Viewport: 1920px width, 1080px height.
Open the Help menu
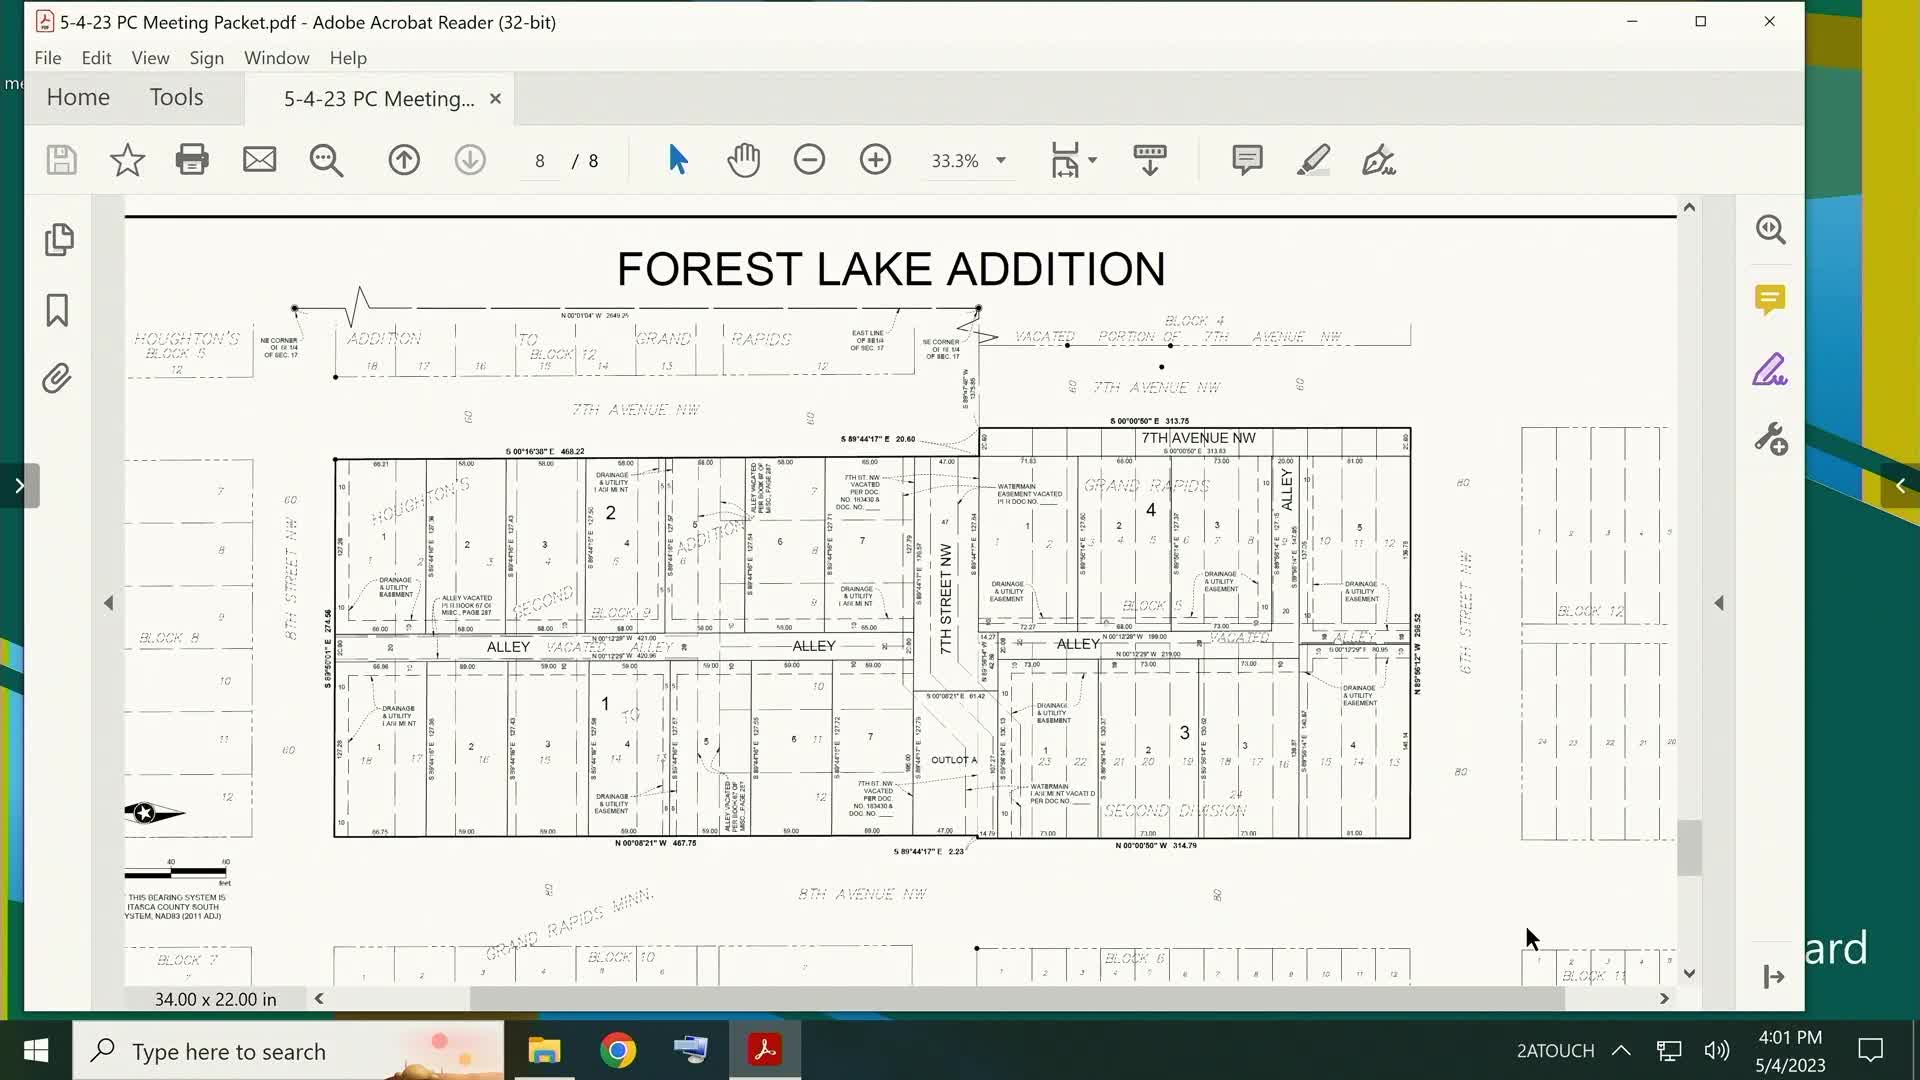click(x=348, y=58)
